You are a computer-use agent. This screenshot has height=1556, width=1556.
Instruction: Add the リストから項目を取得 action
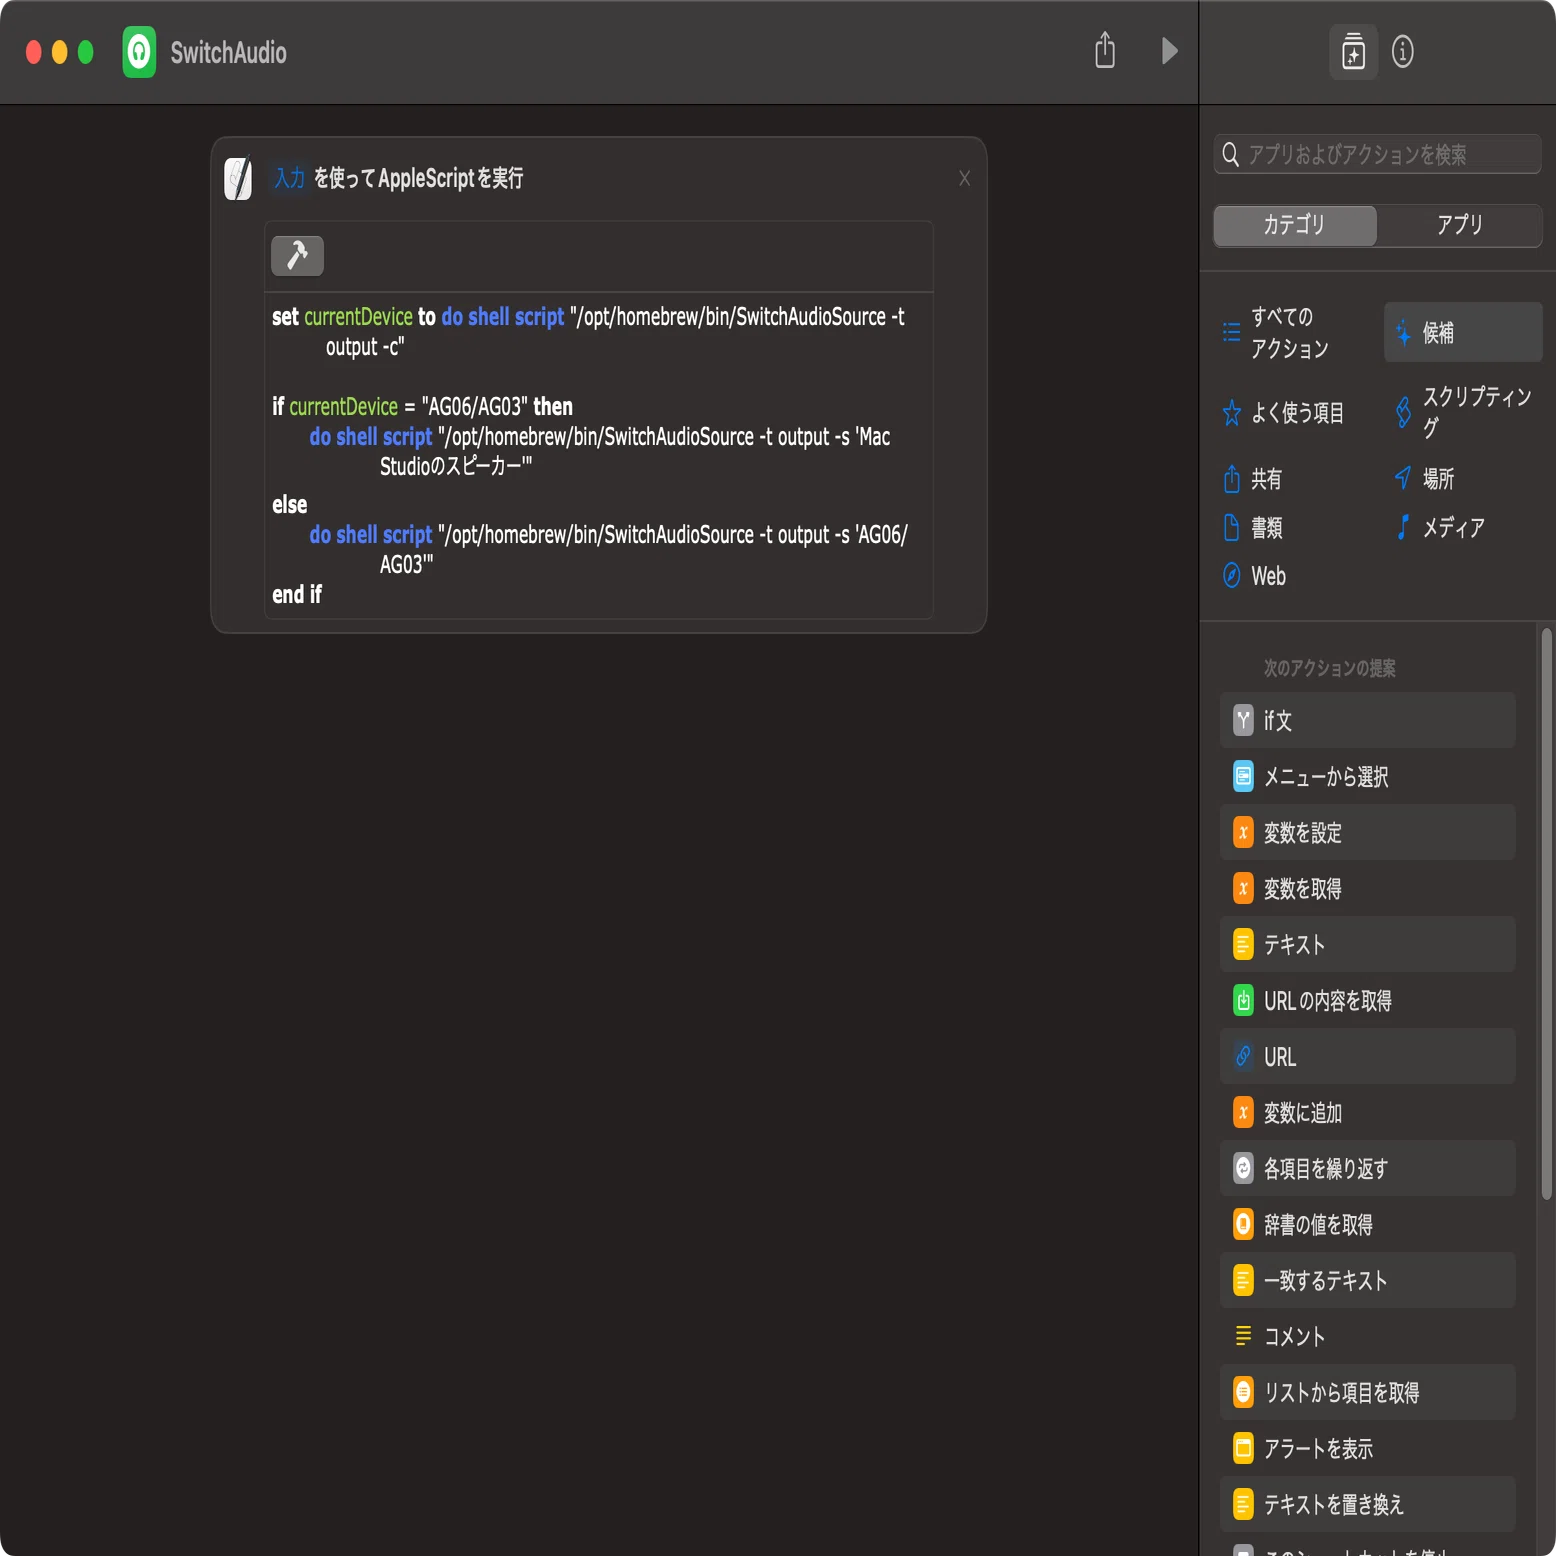[1367, 1392]
